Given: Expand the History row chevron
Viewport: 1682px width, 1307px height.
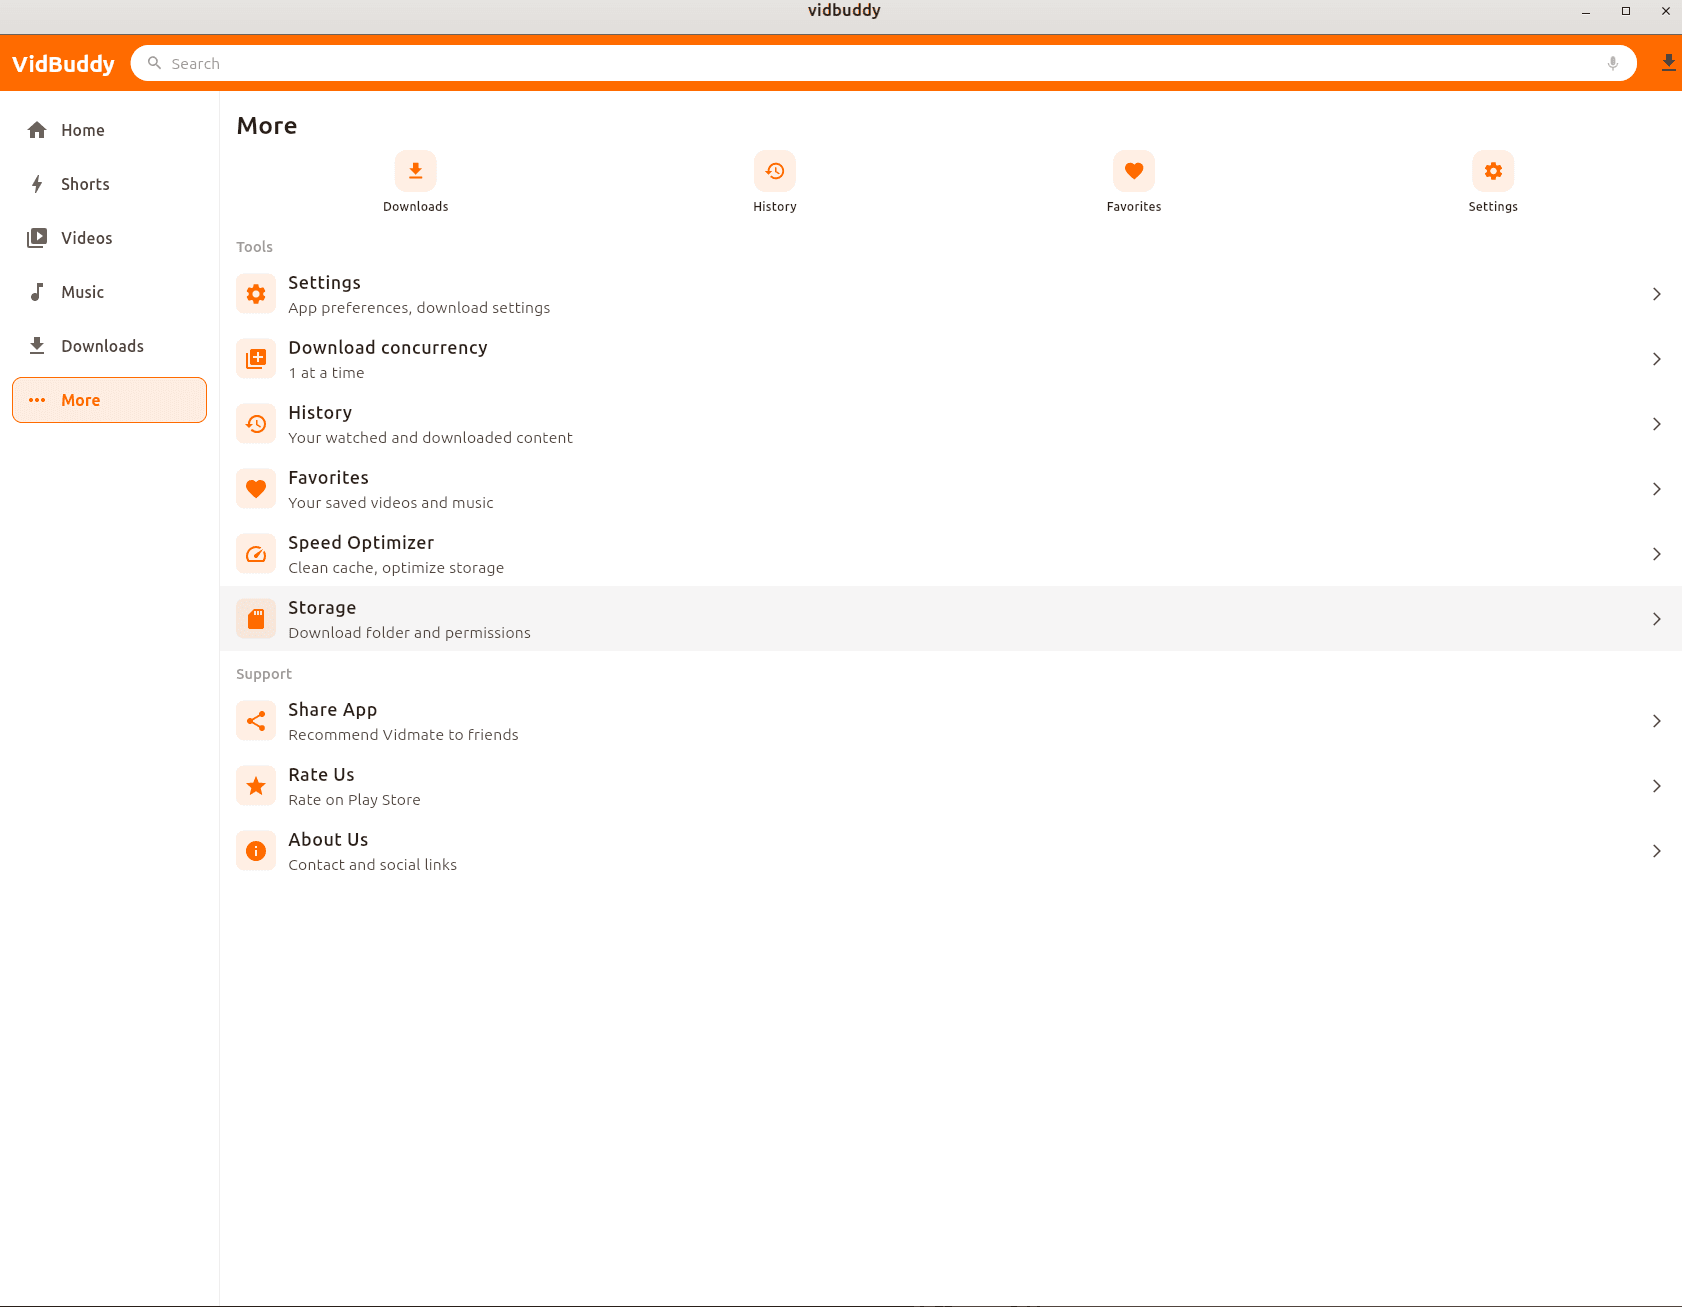Looking at the screenshot, I should coord(1657,424).
